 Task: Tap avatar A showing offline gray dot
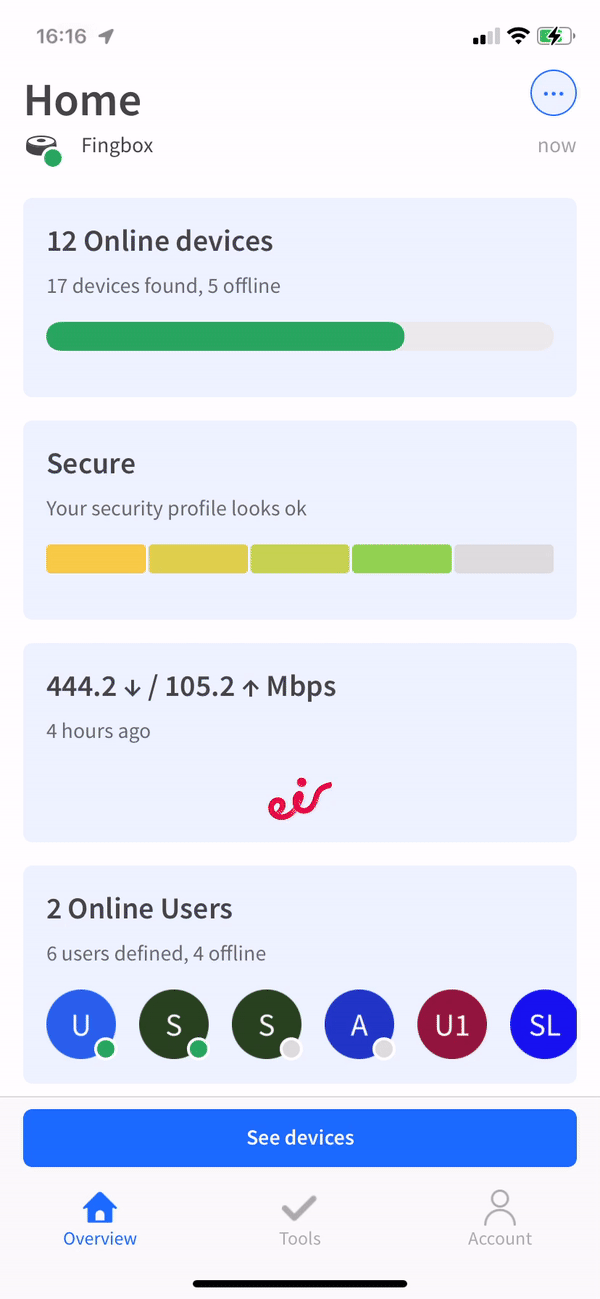tap(359, 1024)
